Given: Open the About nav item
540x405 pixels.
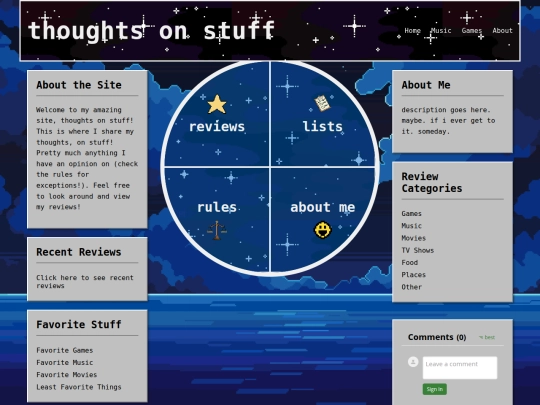Looking at the screenshot, I should point(502,30).
